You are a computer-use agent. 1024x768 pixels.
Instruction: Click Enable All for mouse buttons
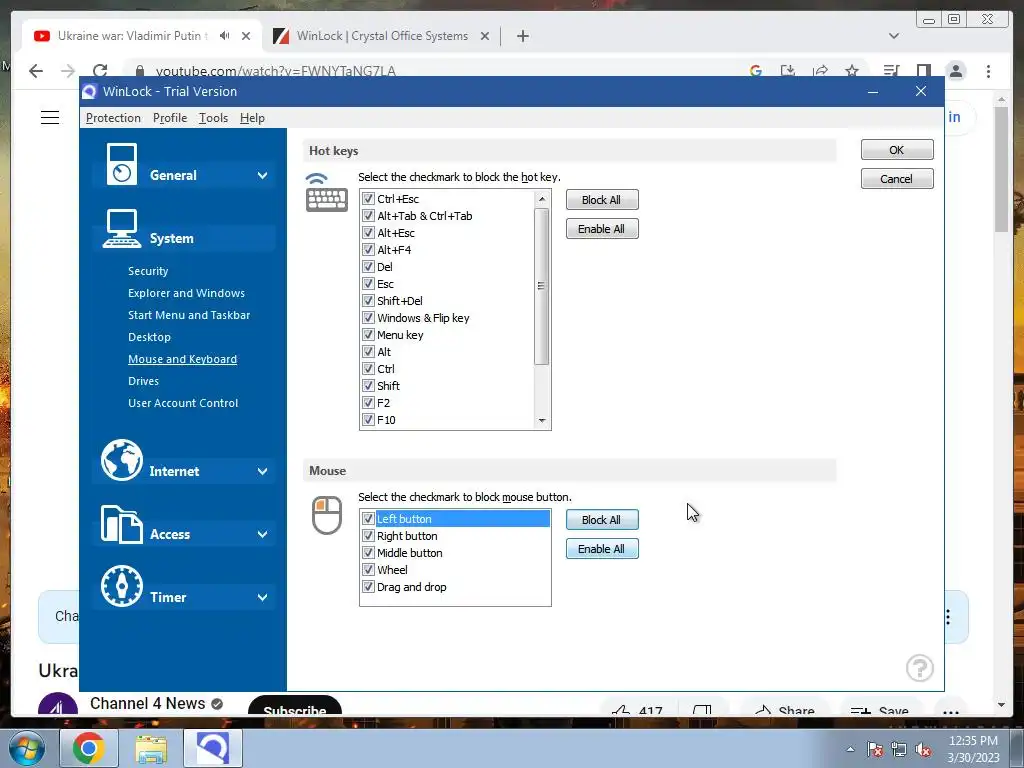pos(602,549)
